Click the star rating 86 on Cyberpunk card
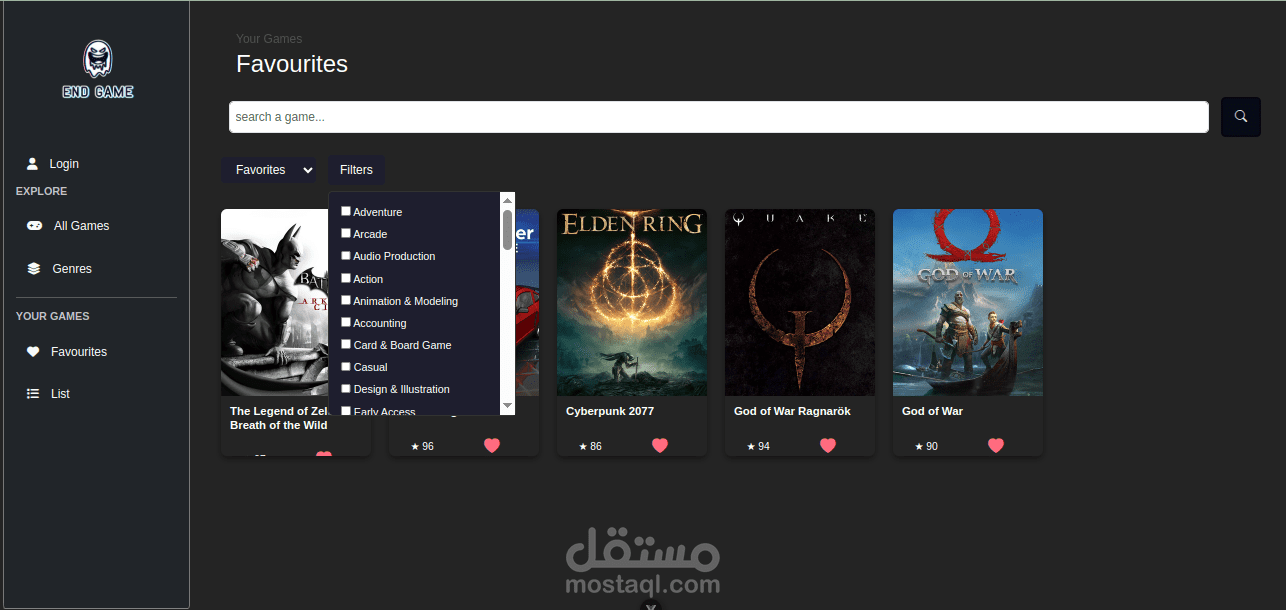Viewport: 1286px width, 610px height. click(x=590, y=446)
